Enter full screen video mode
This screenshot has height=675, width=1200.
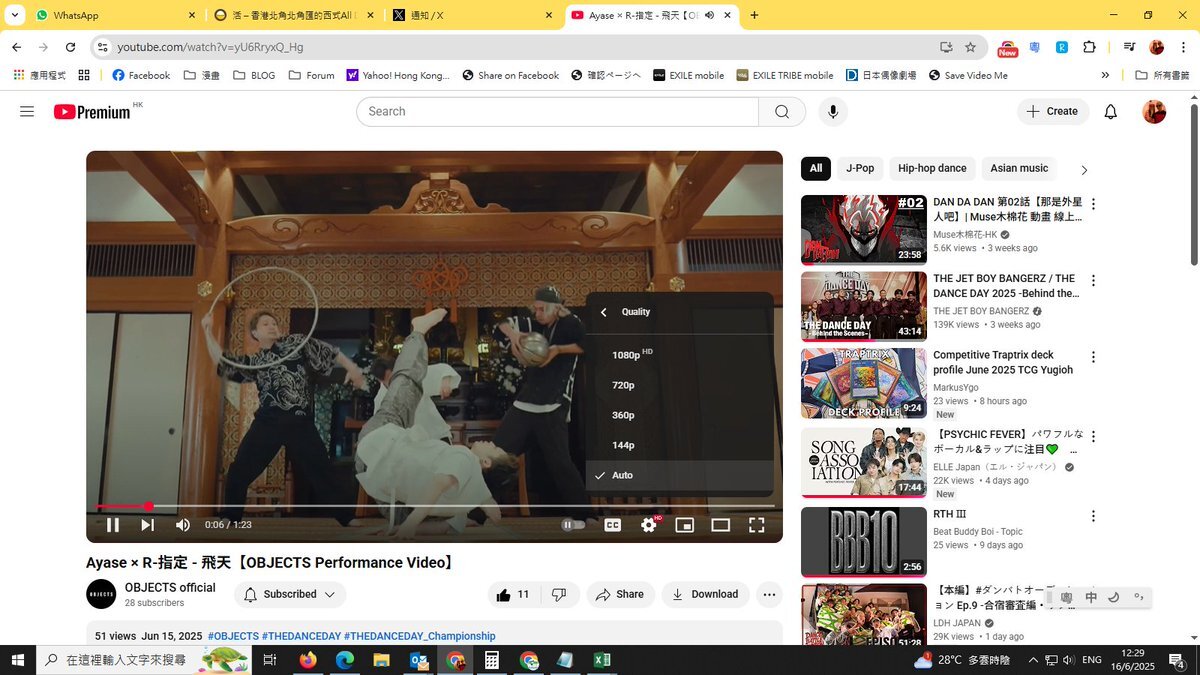pos(757,525)
